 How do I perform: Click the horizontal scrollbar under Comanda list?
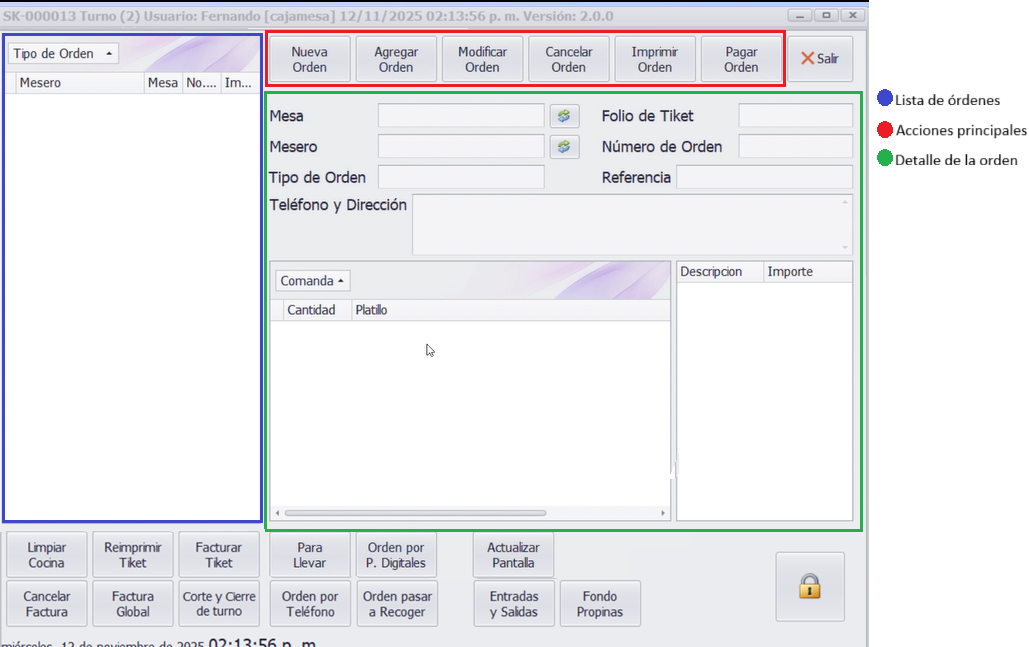(415, 513)
